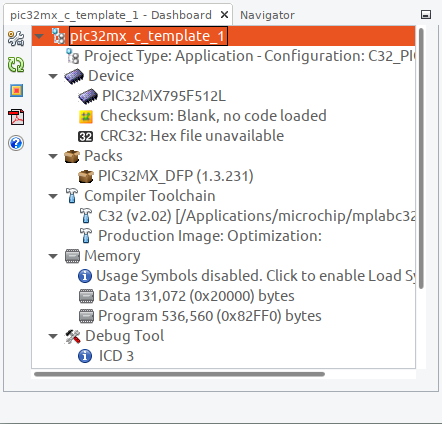Viewport: 442px width, 424px height.
Task: Click the memory chip icon beside Memory
Action: point(72,256)
